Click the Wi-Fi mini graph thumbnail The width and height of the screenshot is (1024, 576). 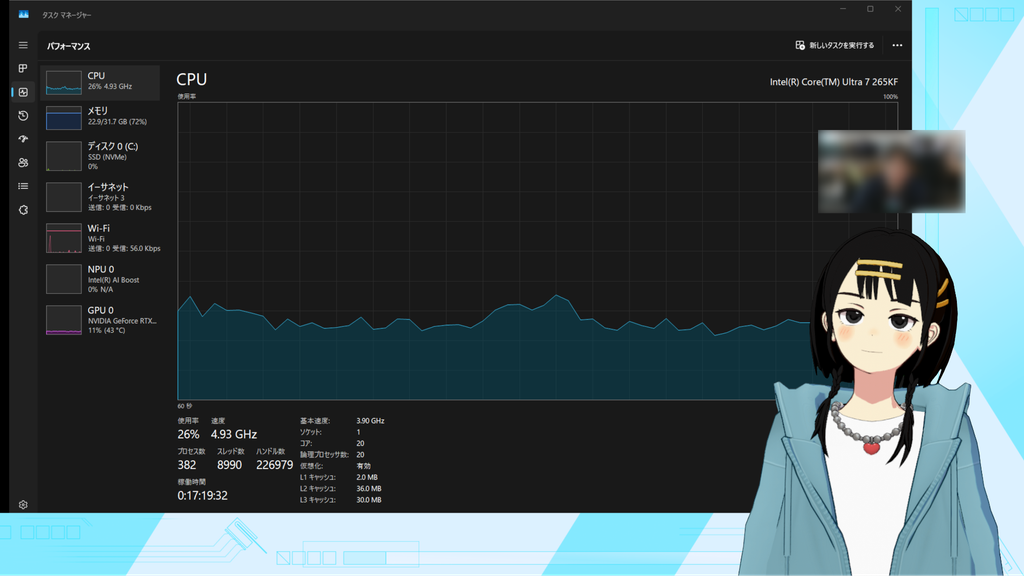tap(63, 238)
